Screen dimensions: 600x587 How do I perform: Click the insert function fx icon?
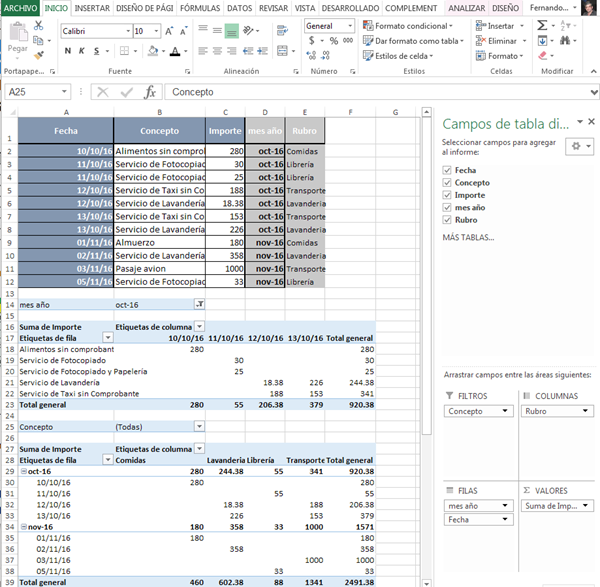[x=150, y=92]
